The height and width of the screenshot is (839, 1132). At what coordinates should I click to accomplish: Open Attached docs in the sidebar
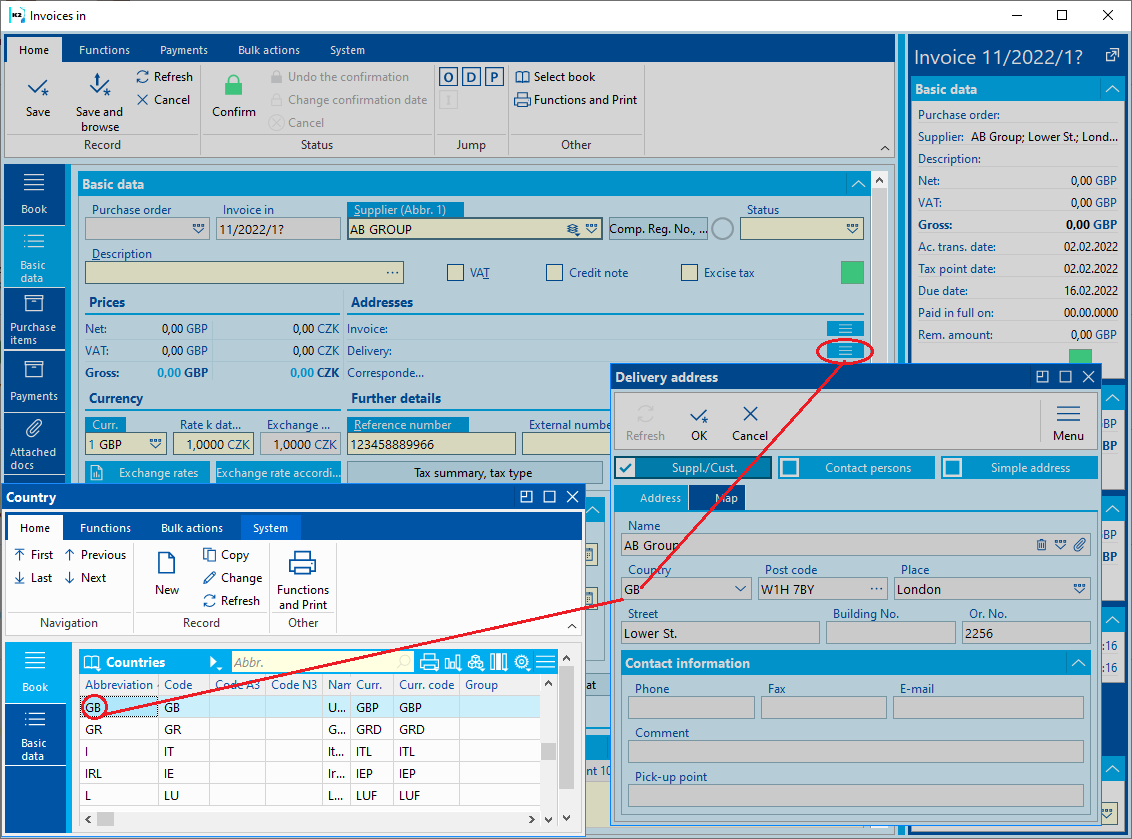point(34,443)
